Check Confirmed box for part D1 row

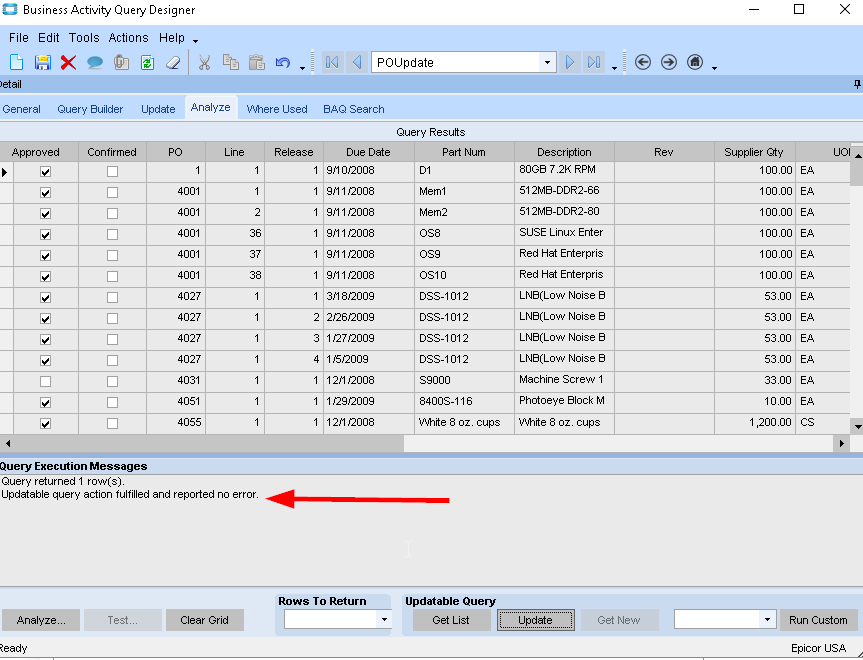[x=112, y=172]
